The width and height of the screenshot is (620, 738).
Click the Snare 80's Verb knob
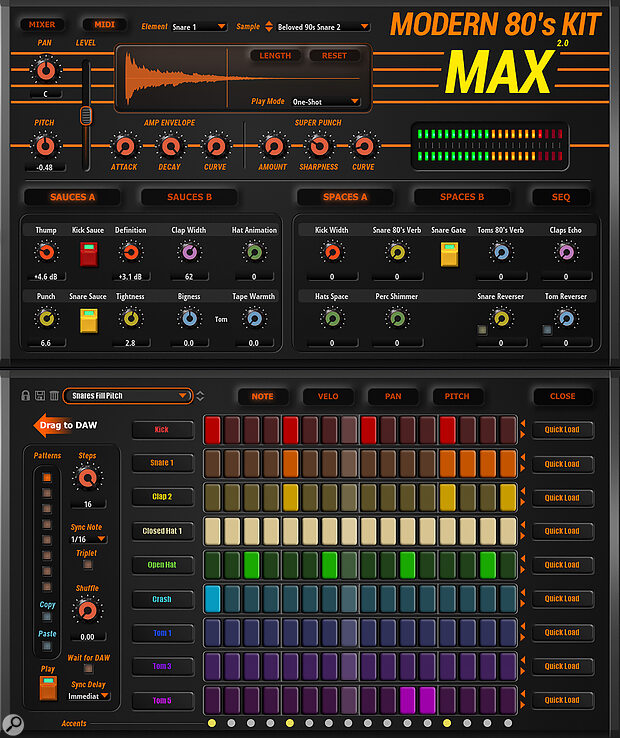[x=397, y=253]
